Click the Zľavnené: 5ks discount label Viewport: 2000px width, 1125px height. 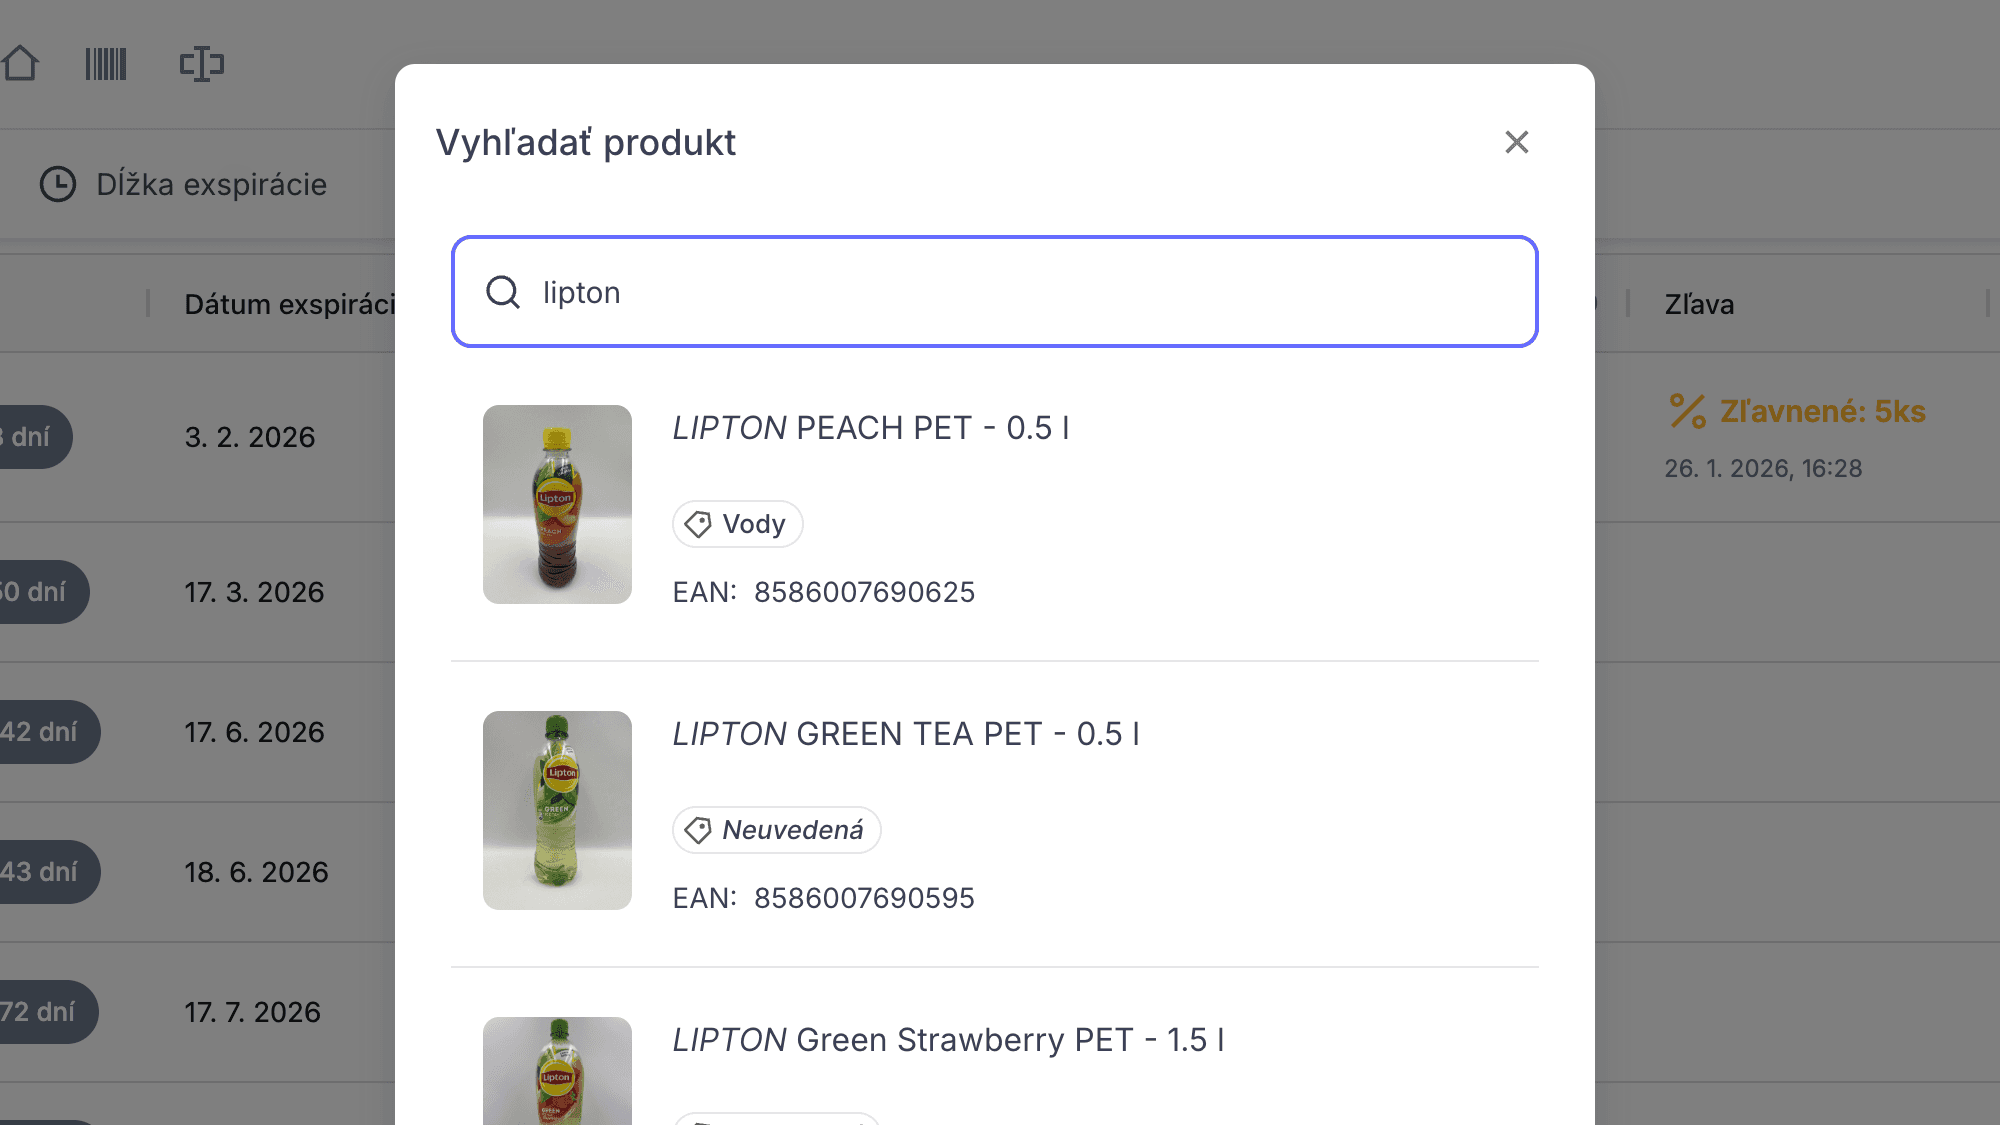pyautogui.click(x=1822, y=411)
